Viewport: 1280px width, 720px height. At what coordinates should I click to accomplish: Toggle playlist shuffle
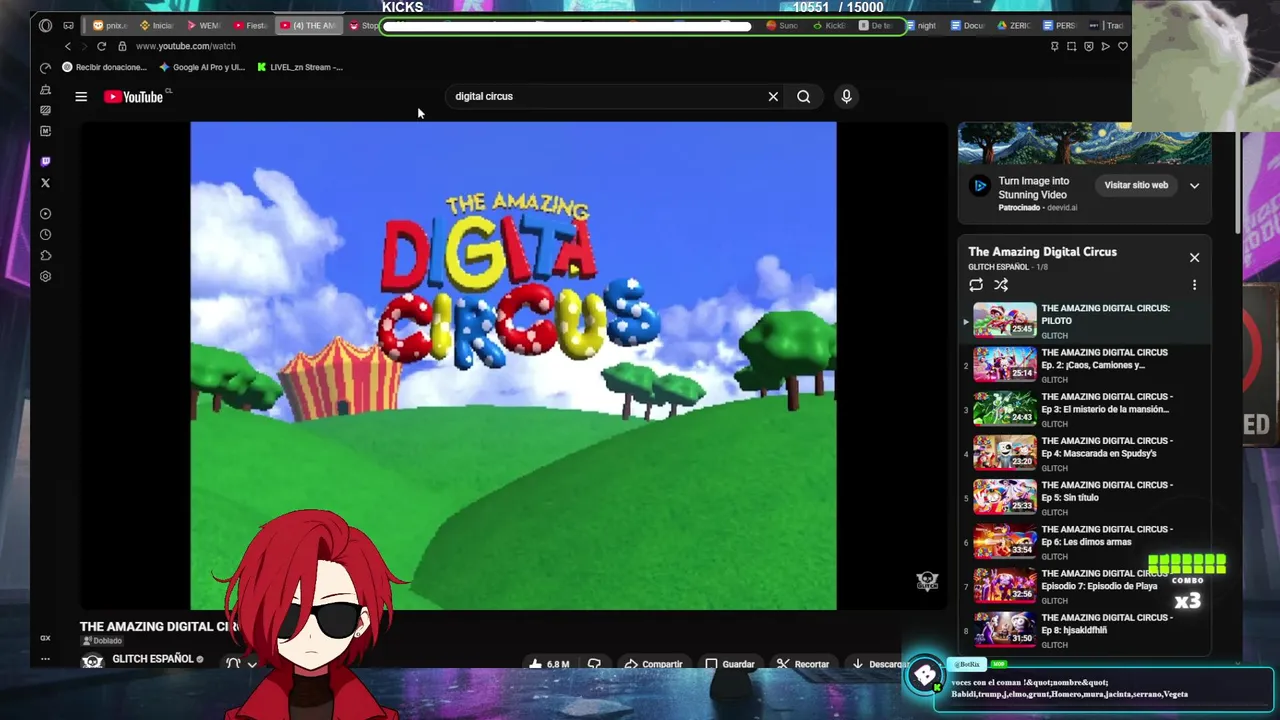pos(1001,285)
